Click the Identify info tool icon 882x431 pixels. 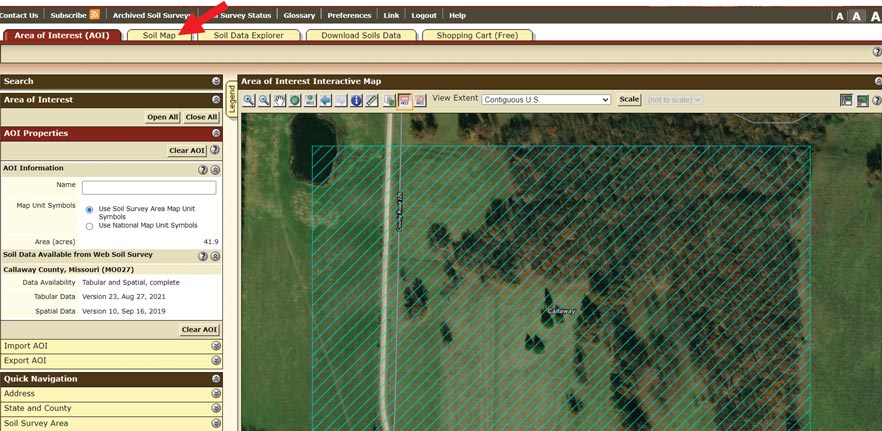[x=356, y=100]
